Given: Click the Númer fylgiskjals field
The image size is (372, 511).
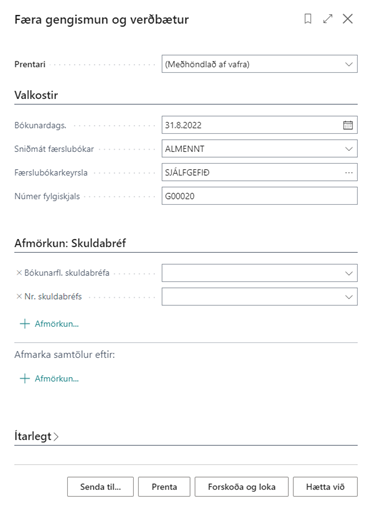Looking at the screenshot, I should (259, 196).
